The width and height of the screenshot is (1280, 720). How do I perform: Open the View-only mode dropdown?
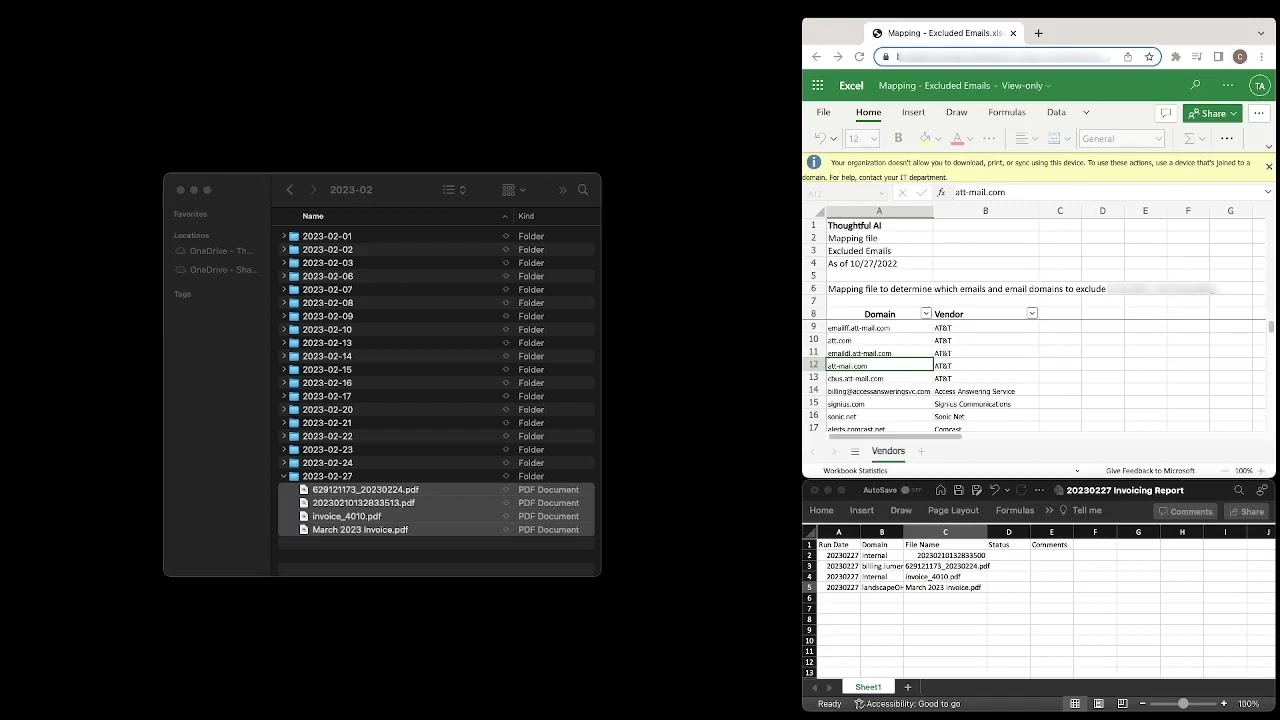click(x=1026, y=86)
